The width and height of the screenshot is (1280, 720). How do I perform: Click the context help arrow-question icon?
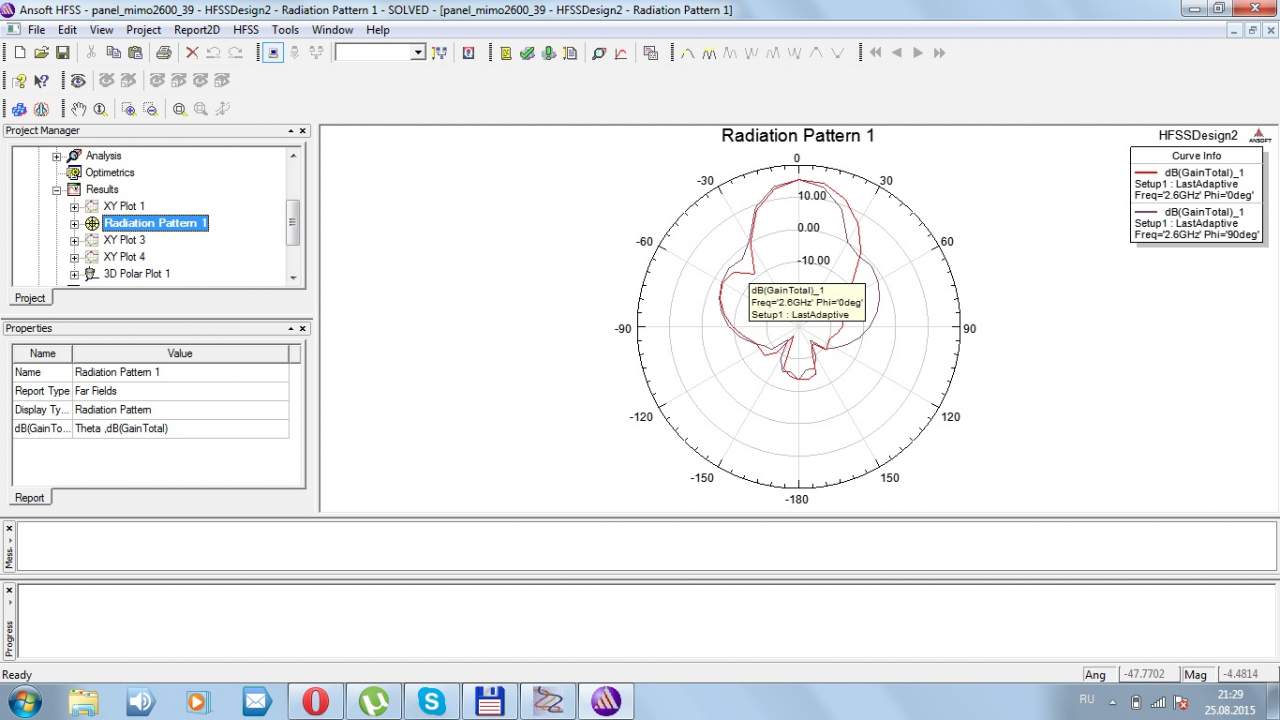(41, 81)
